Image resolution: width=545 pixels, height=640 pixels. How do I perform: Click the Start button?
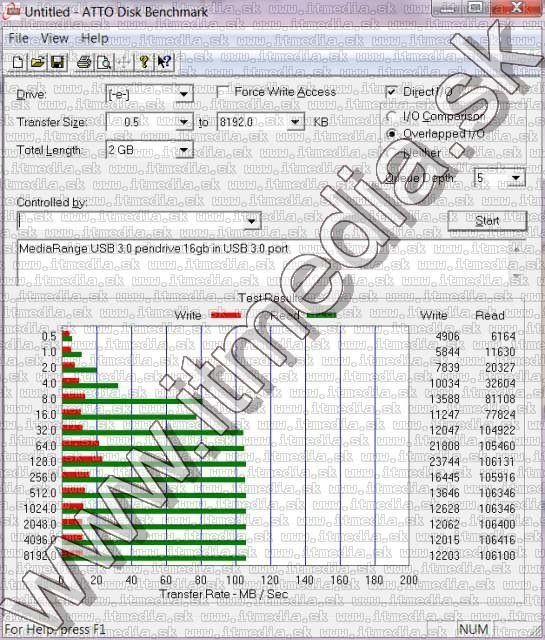pos(487,221)
